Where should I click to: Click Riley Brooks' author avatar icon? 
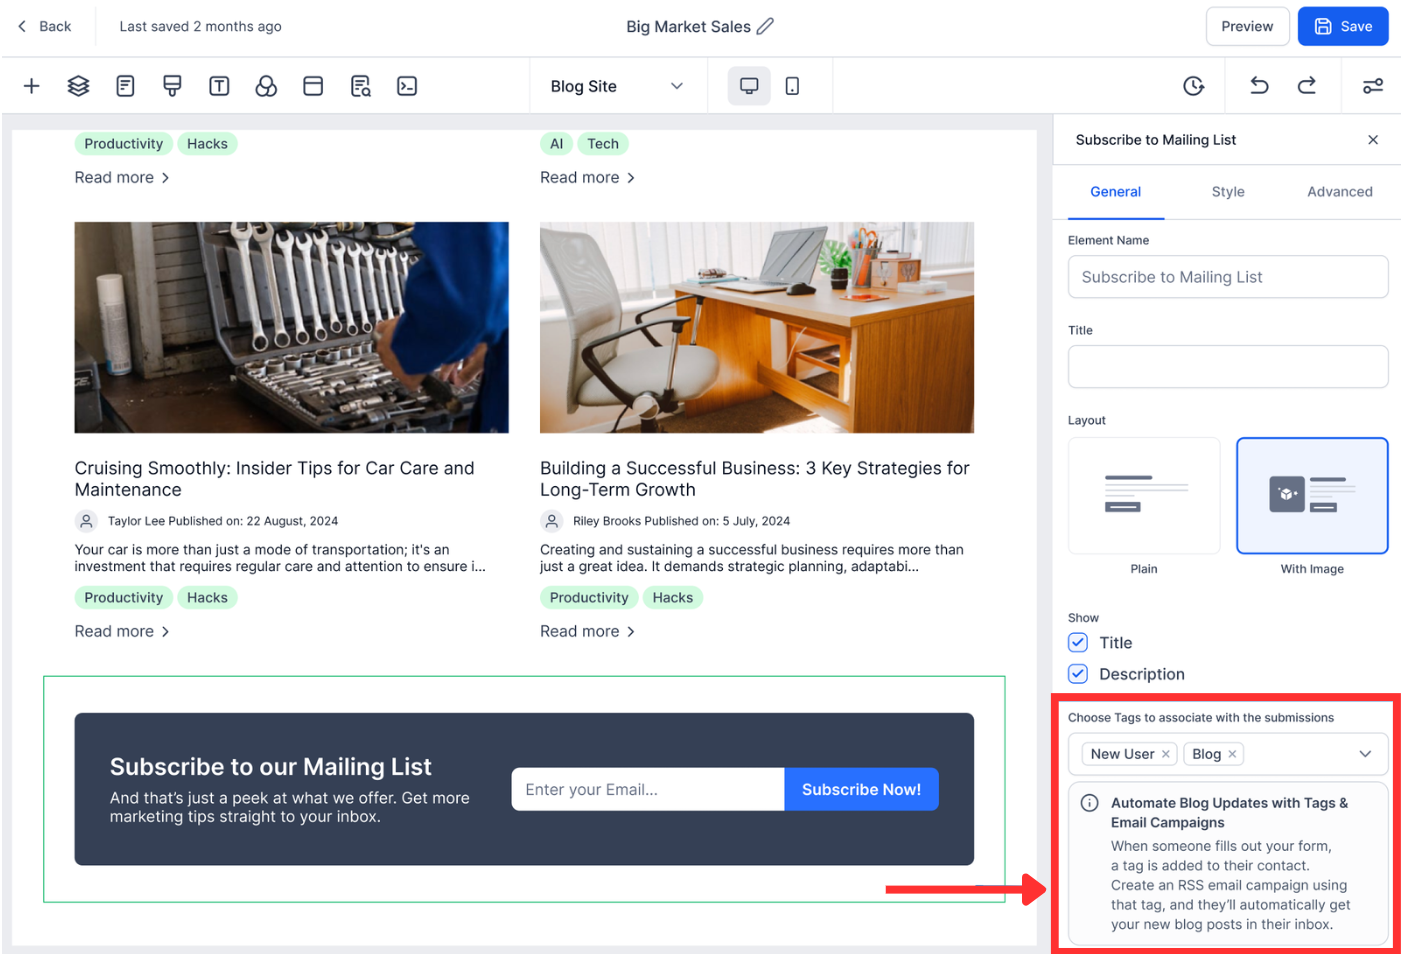point(552,521)
